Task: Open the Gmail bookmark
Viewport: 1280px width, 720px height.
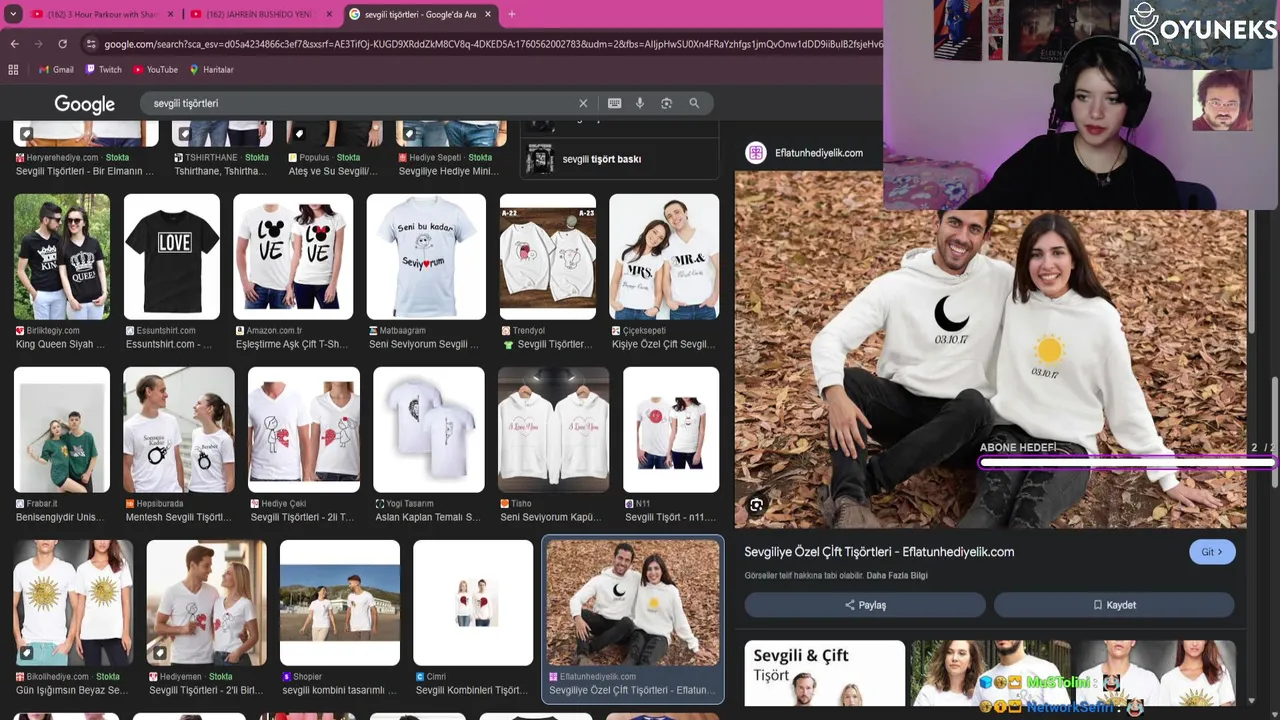Action: 56,70
